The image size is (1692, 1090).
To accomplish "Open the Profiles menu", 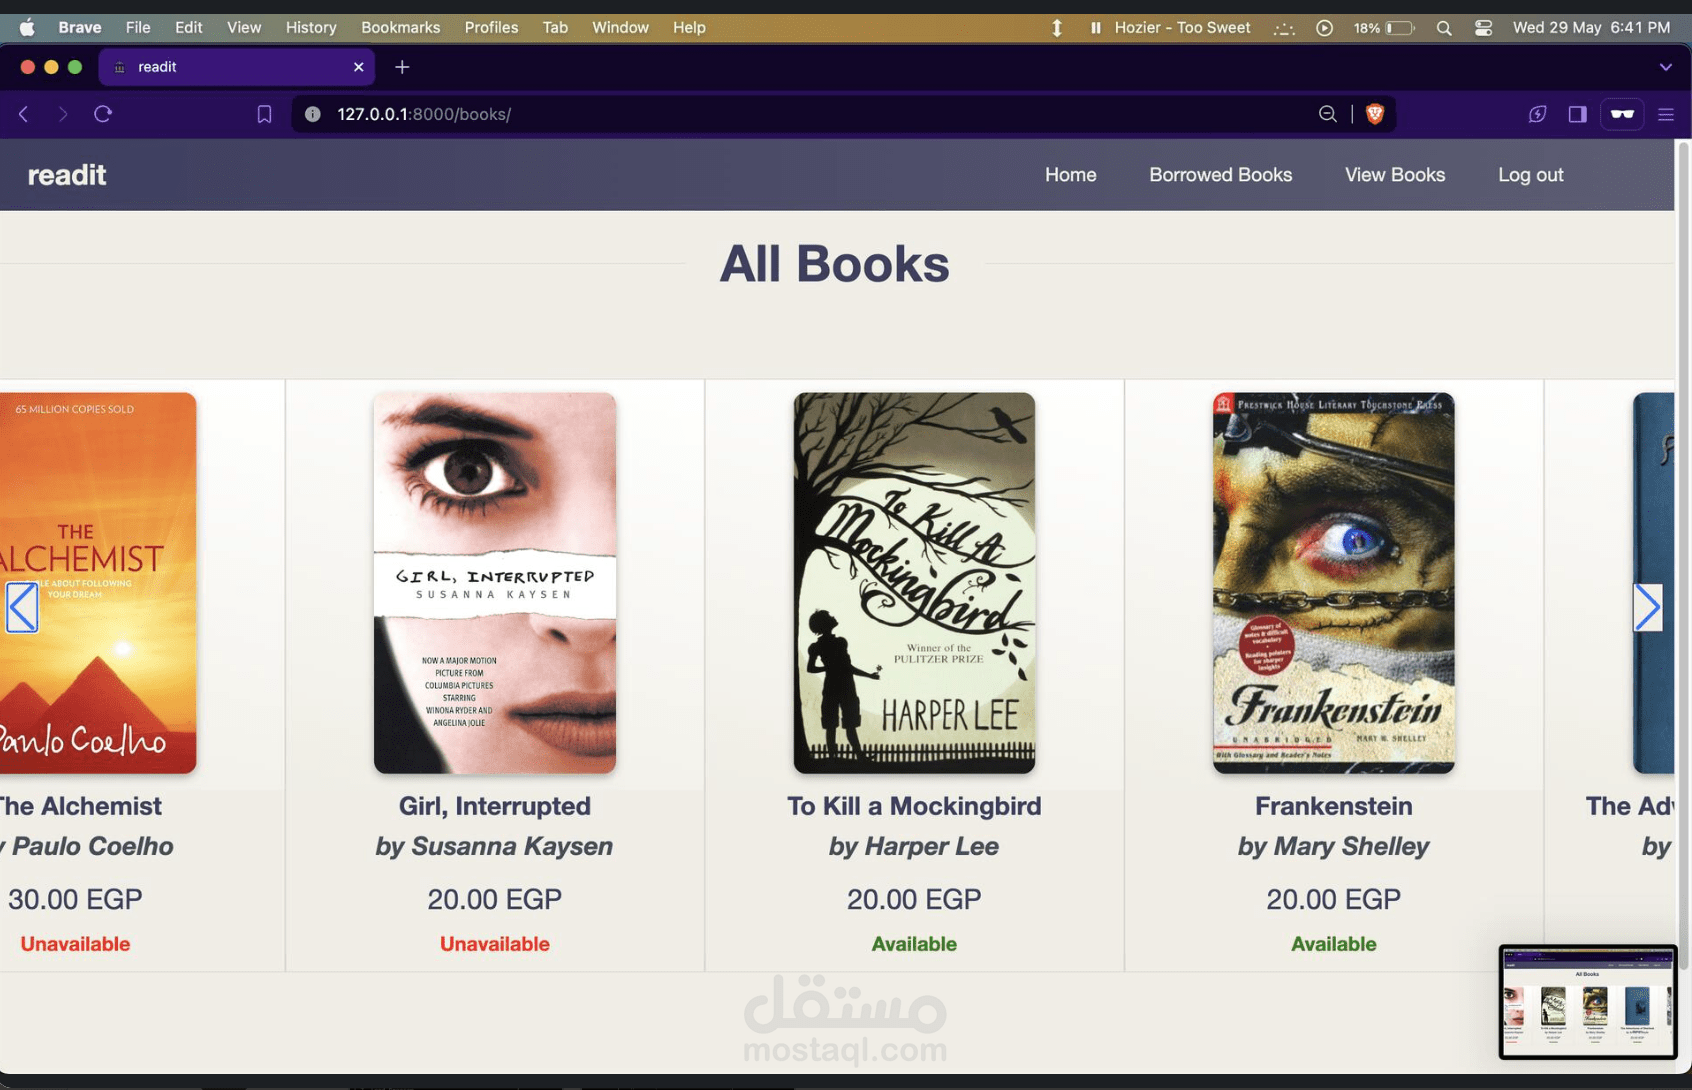I will pos(491,28).
